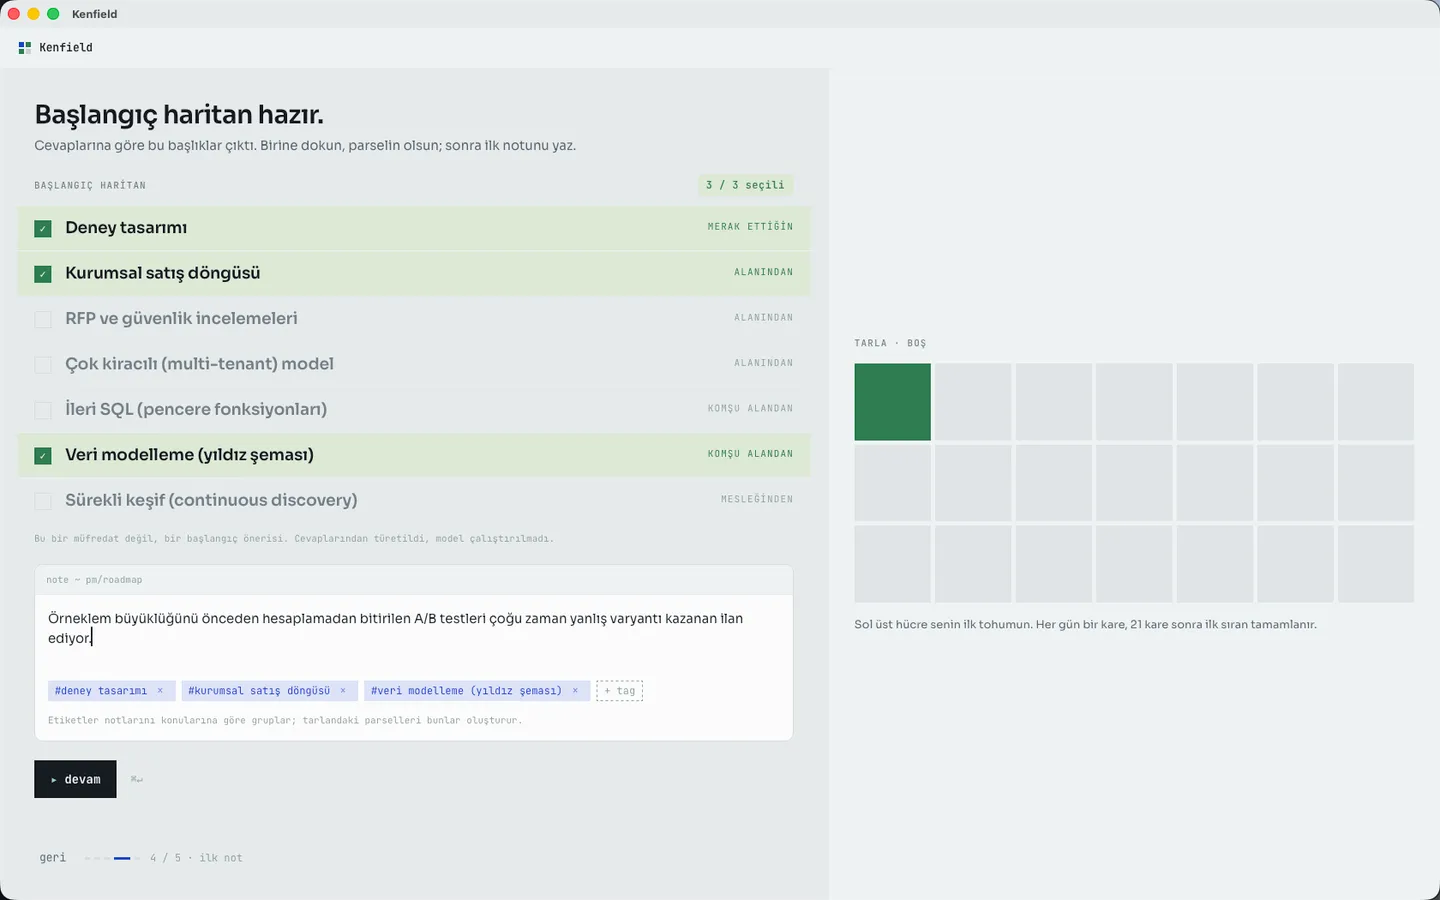Remove the #deney tasarımı tag
The image size is (1440, 900).
click(x=160, y=691)
